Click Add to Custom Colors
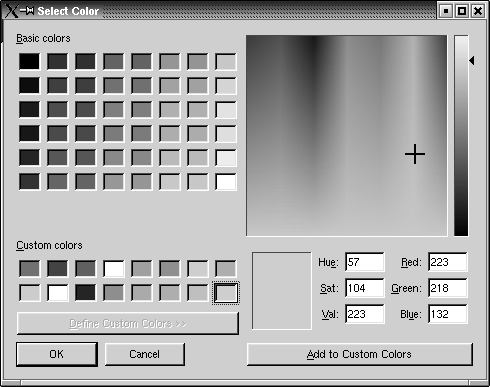 pos(359,354)
